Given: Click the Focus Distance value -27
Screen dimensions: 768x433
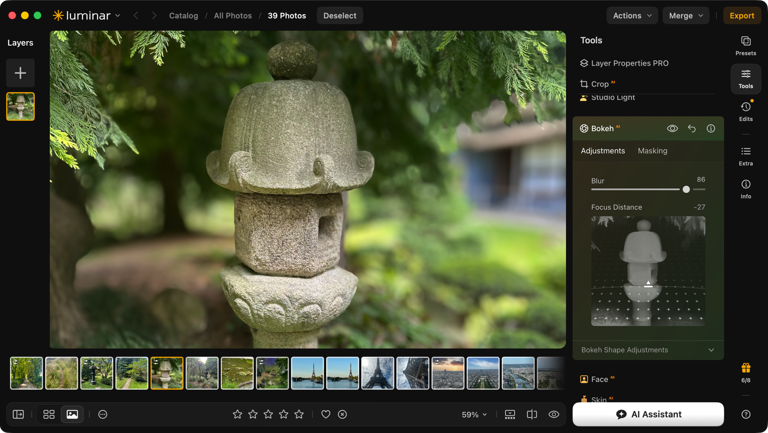Looking at the screenshot, I should [699, 207].
